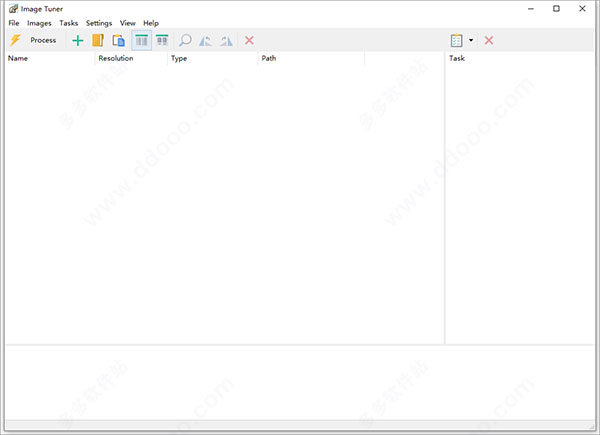This screenshot has height=435, width=600.
Task: Open the Tasks menu
Action: click(68, 23)
